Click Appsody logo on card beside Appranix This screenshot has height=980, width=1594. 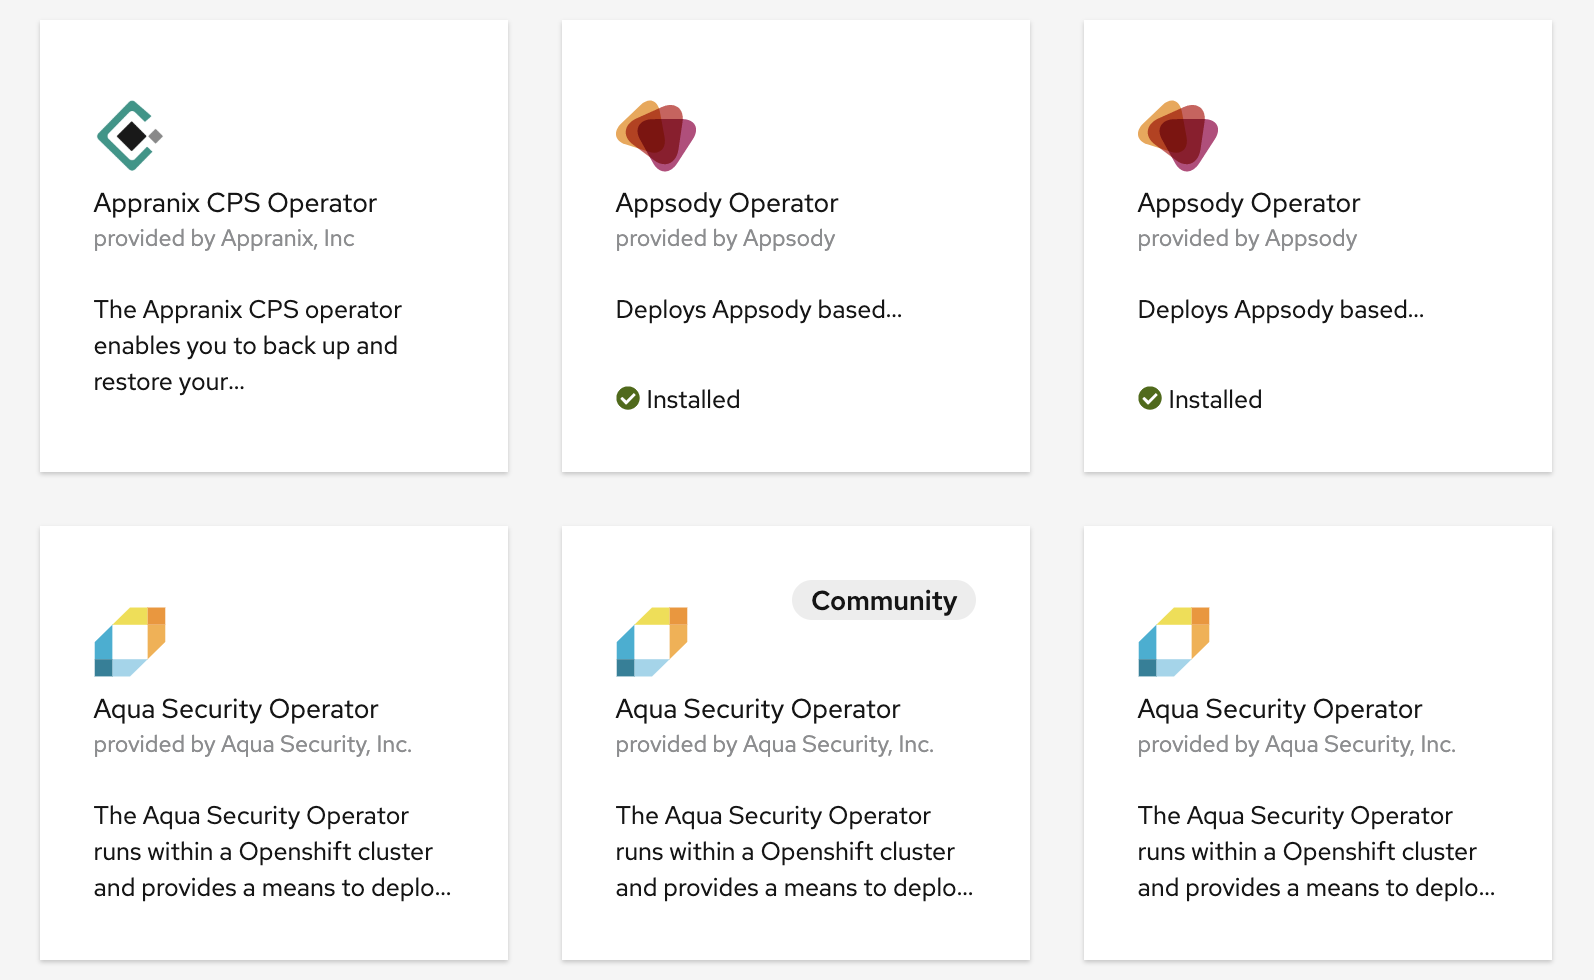coord(656,135)
